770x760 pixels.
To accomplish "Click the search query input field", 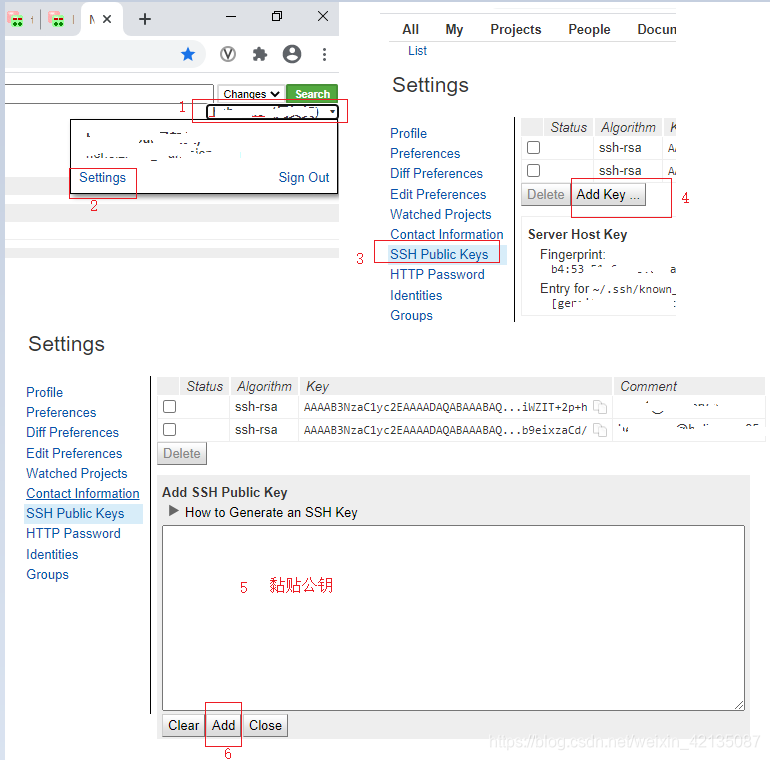I will coord(109,94).
